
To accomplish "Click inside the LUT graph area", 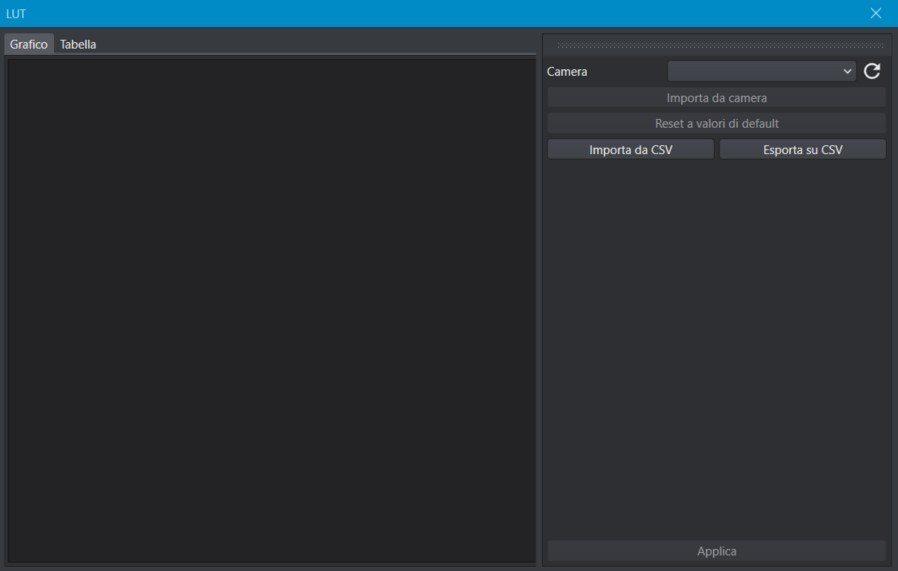I will tap(271, 310).
